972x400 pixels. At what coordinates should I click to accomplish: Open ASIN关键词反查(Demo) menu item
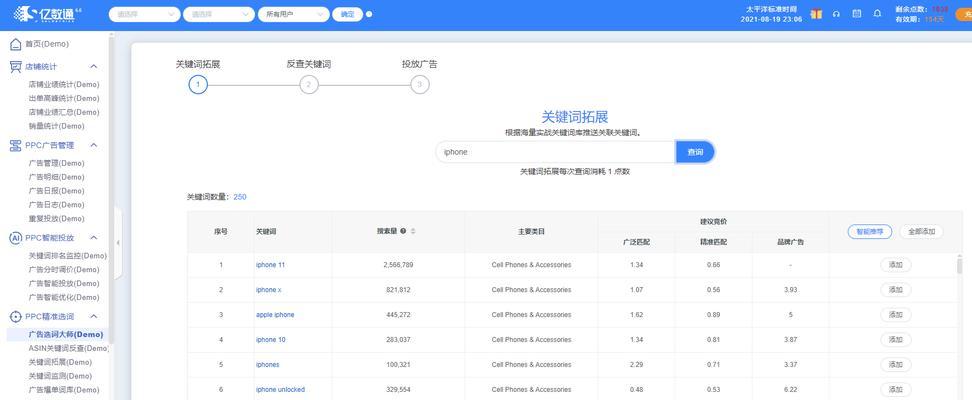[69, 348]
